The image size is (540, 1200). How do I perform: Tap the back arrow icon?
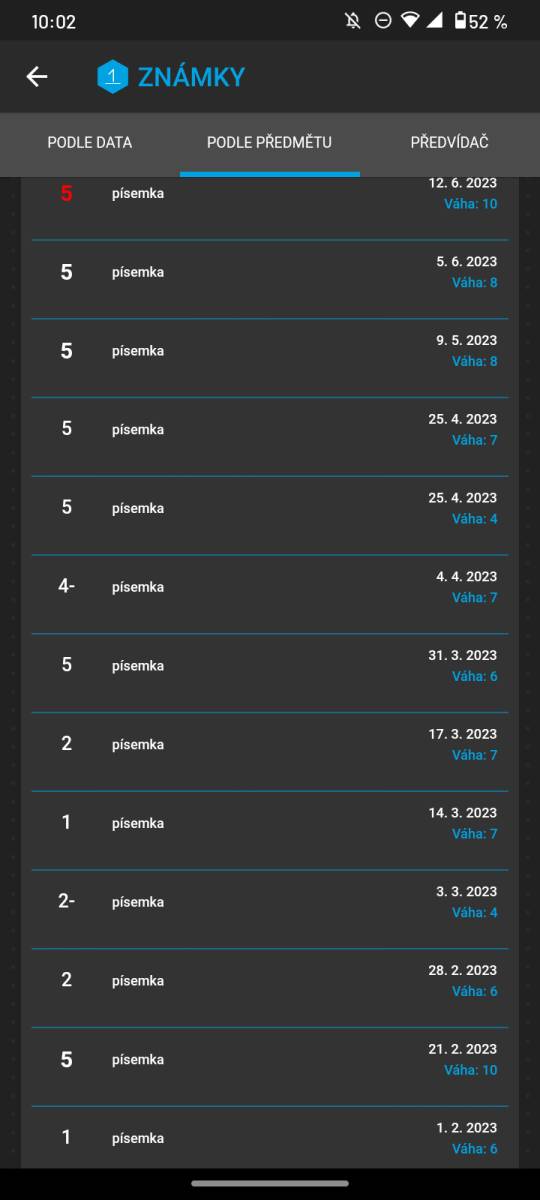pos(37,77)
